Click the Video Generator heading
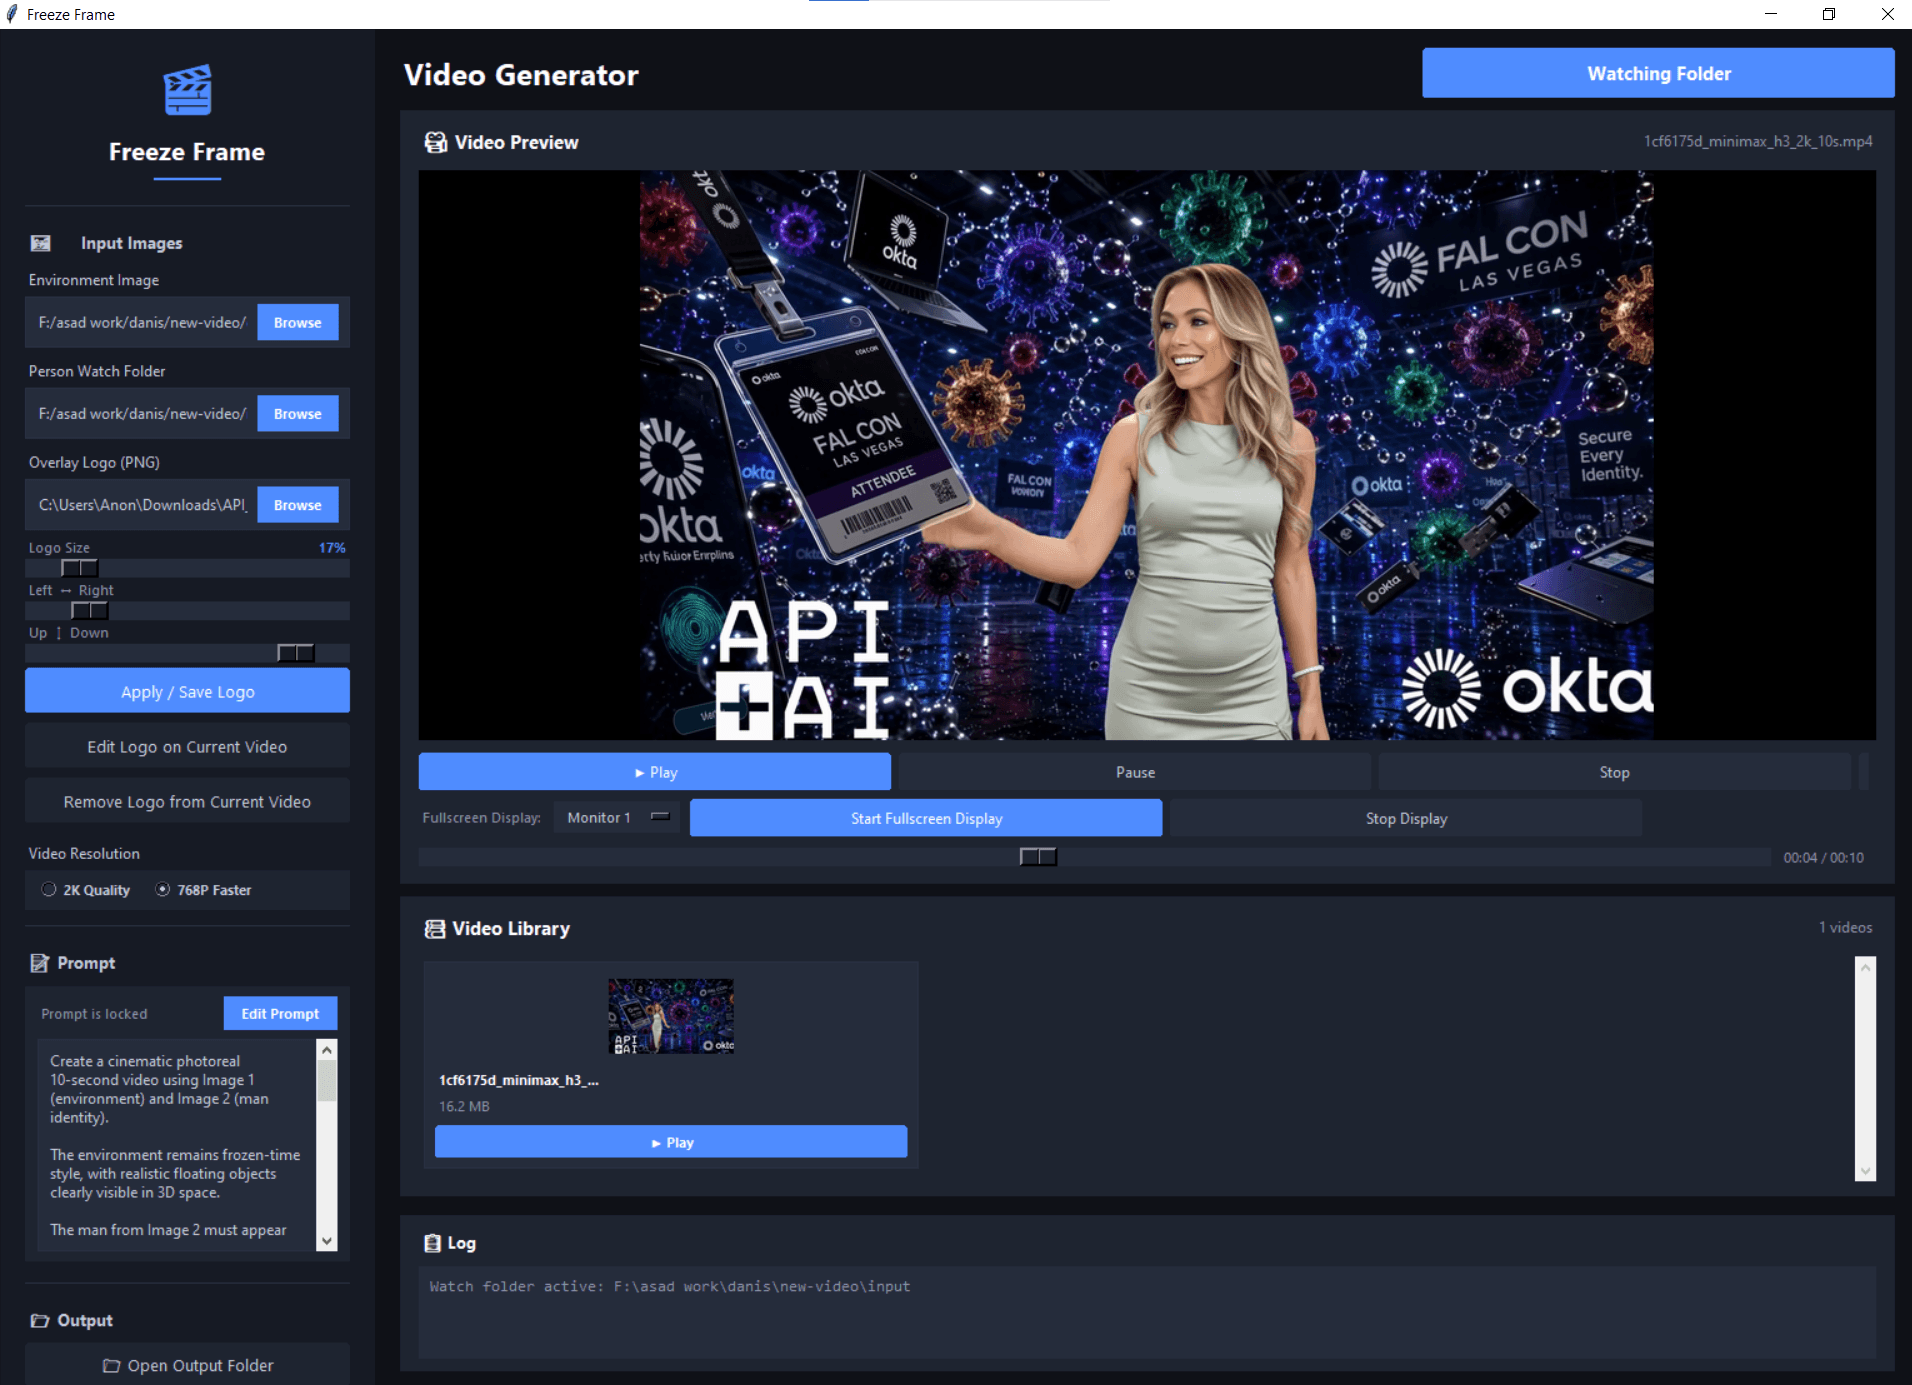Screen dimensions: 1912x1385 (x=521, y=75)
